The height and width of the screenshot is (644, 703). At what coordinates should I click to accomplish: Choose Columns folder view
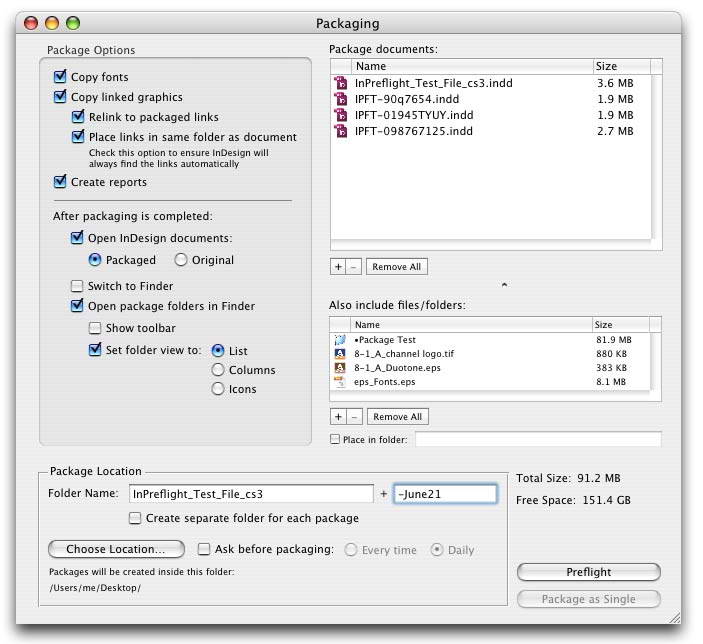(218, 370)
